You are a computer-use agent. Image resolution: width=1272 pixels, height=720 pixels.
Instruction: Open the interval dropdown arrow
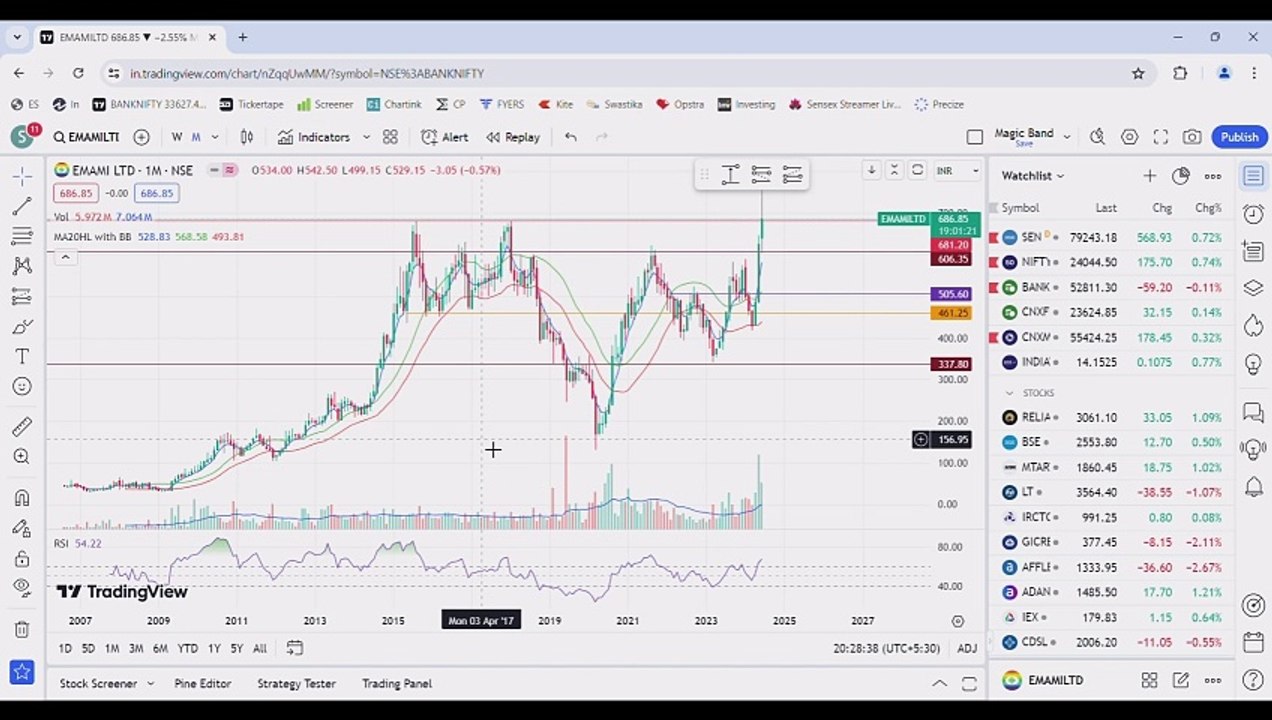[215, 137]
